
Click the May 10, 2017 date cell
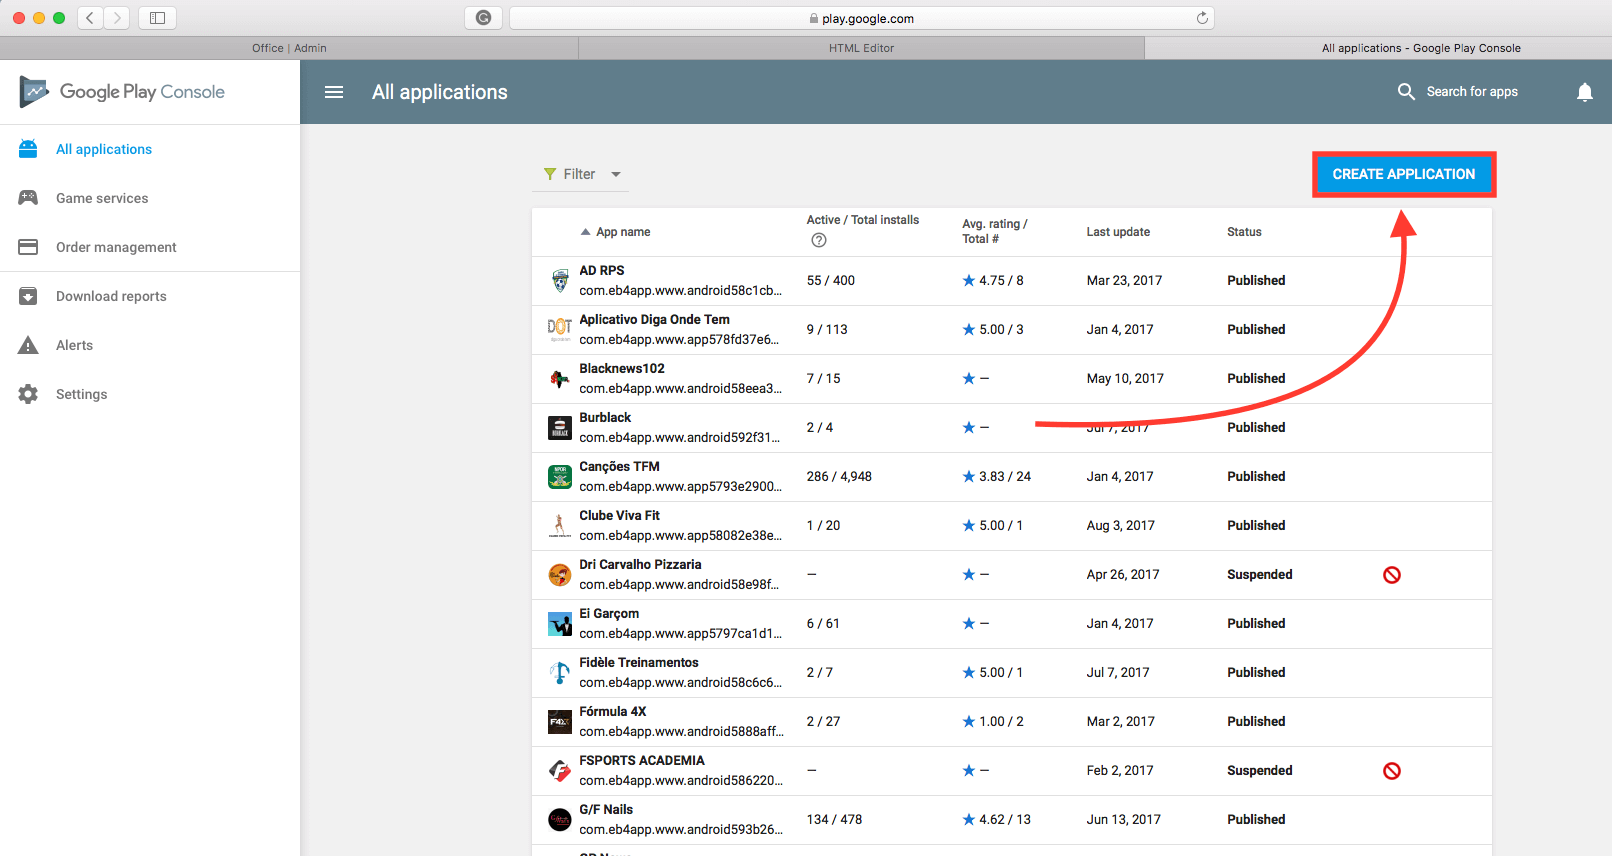[x=1125, y=379]
